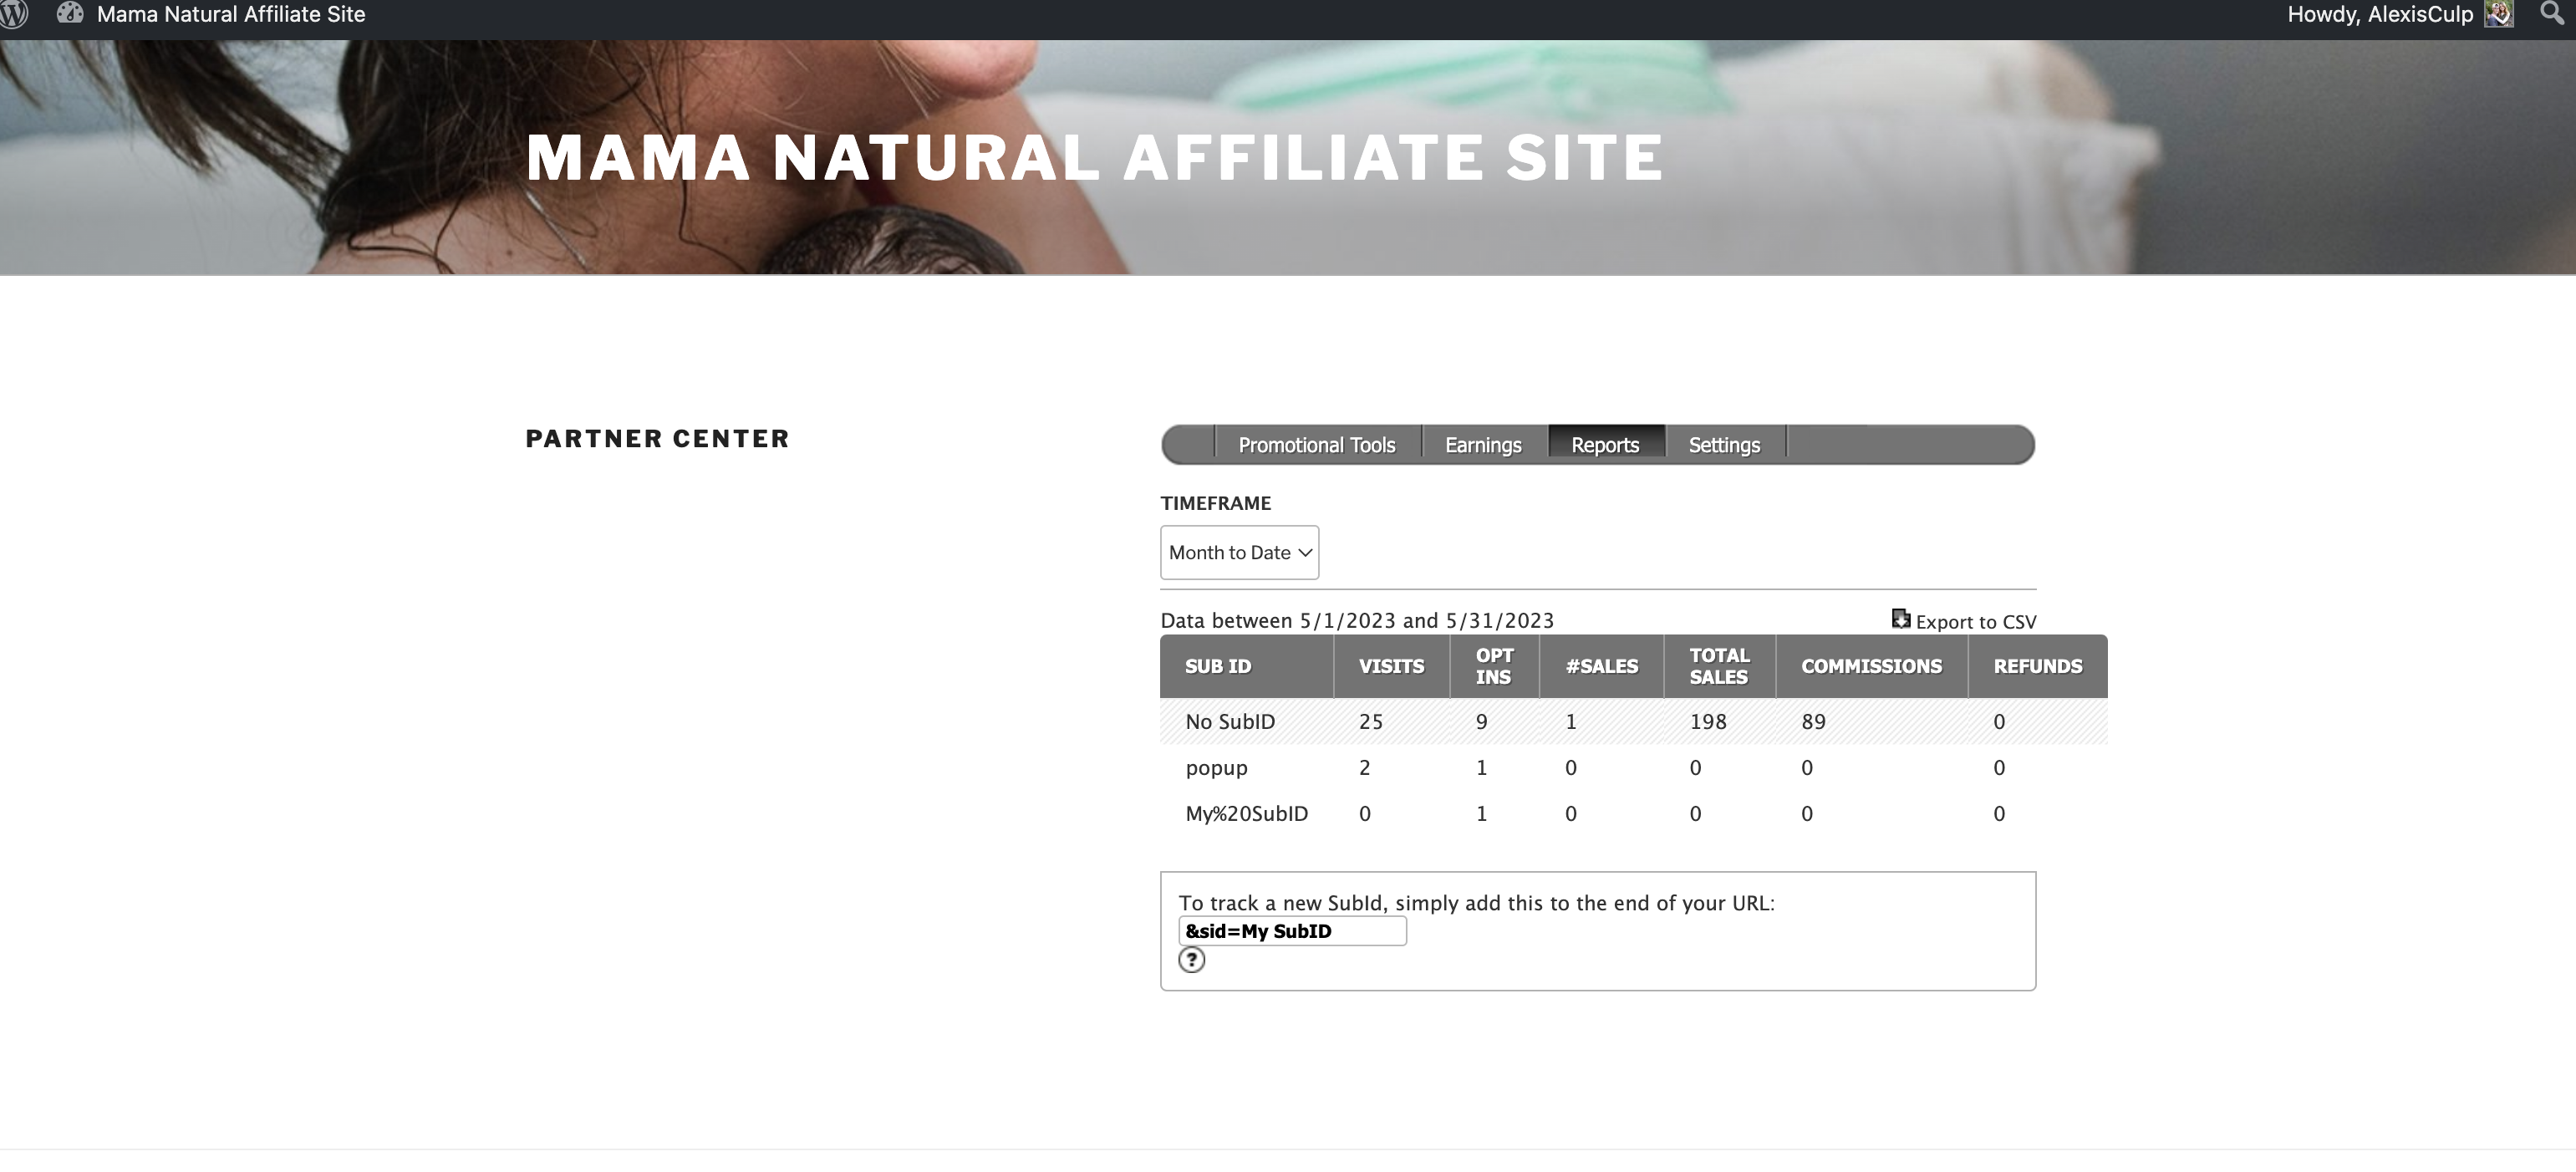Click the 89 commissions value

tap(1813, 722)
